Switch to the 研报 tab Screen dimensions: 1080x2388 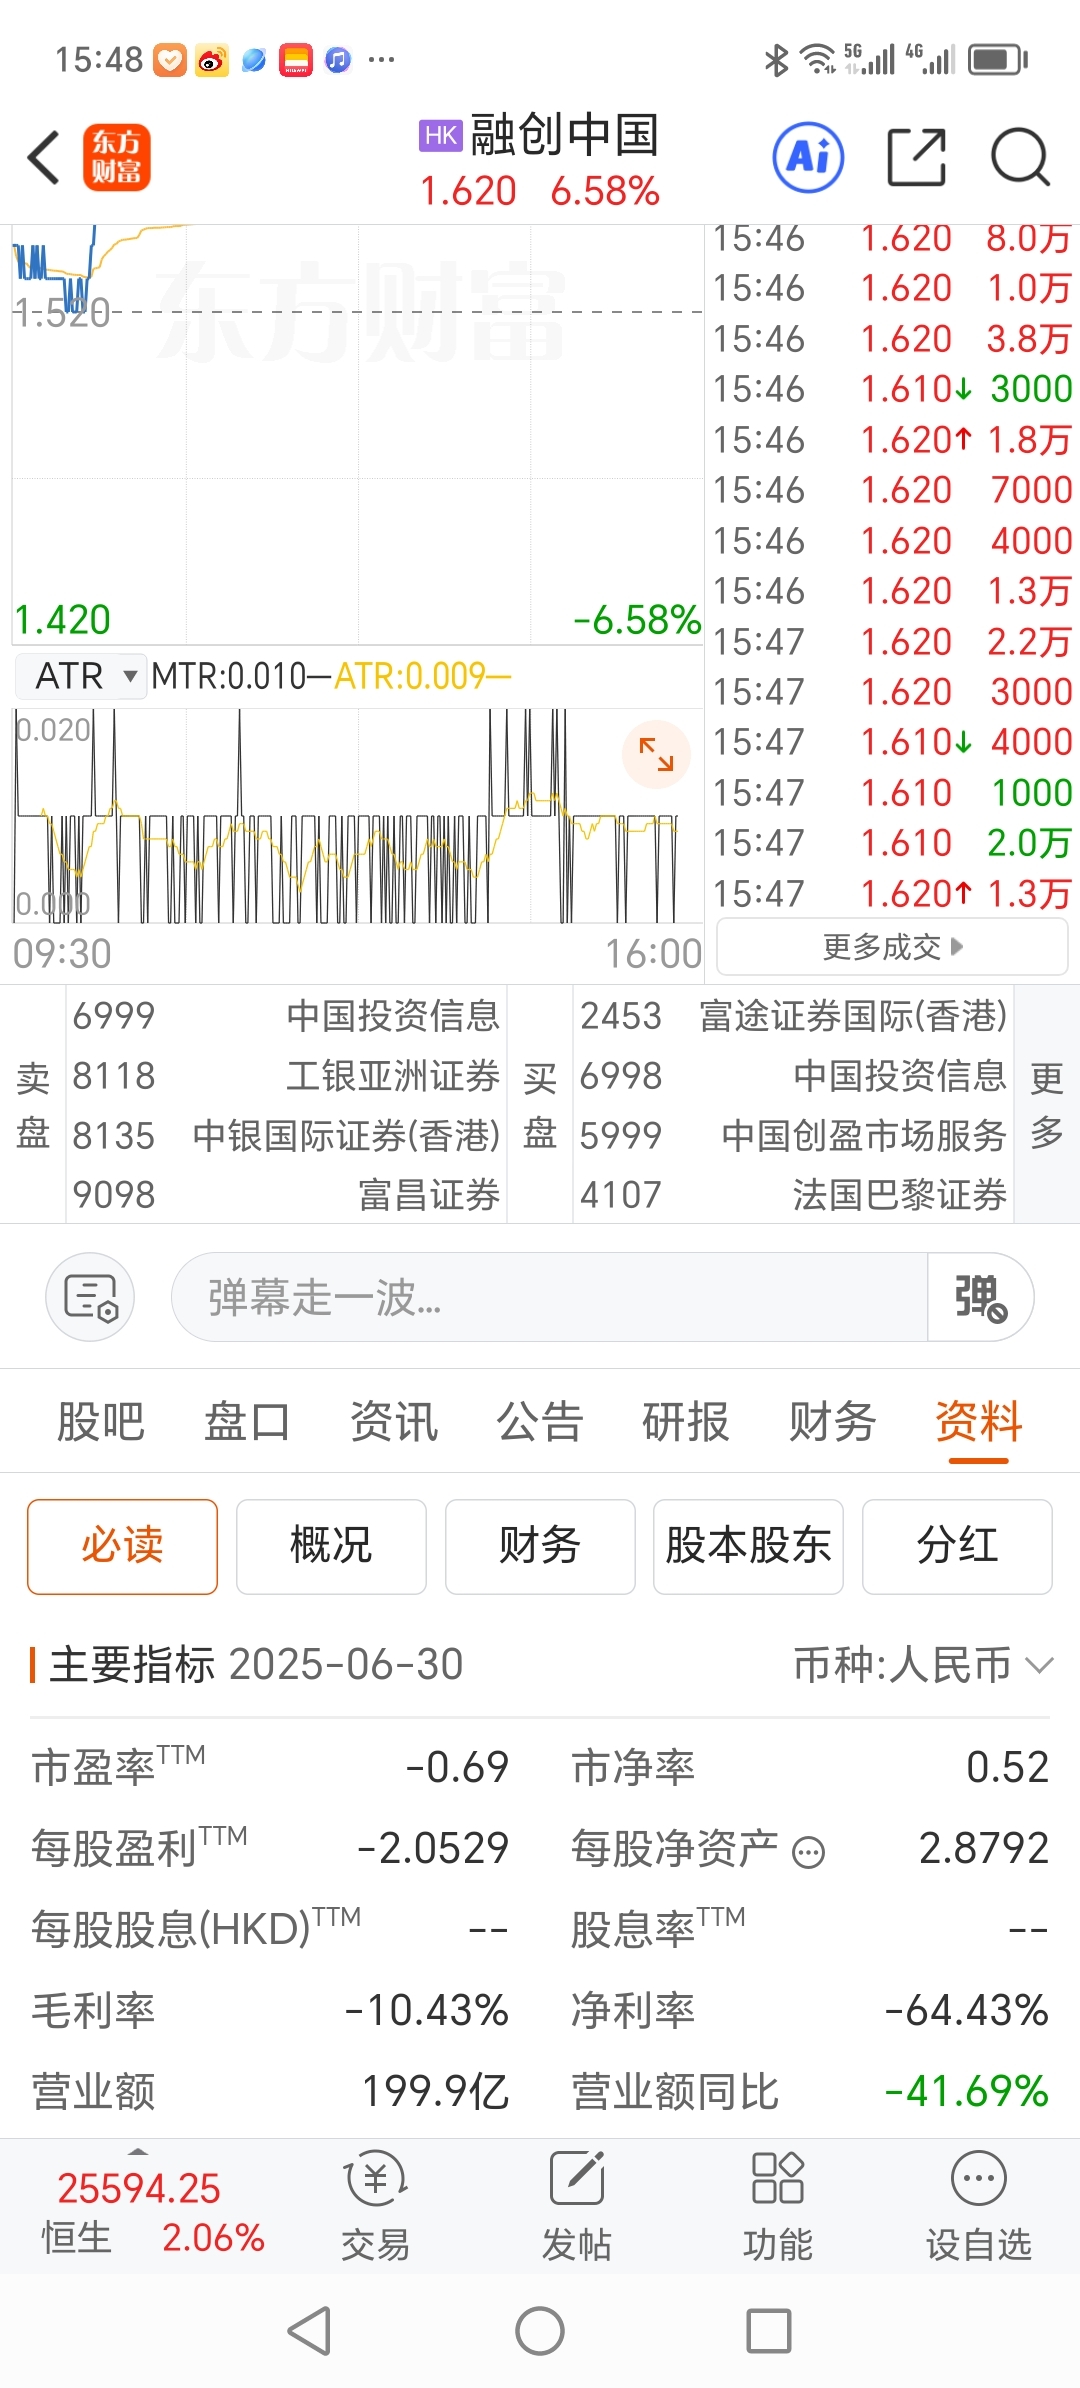(686, 1421)
